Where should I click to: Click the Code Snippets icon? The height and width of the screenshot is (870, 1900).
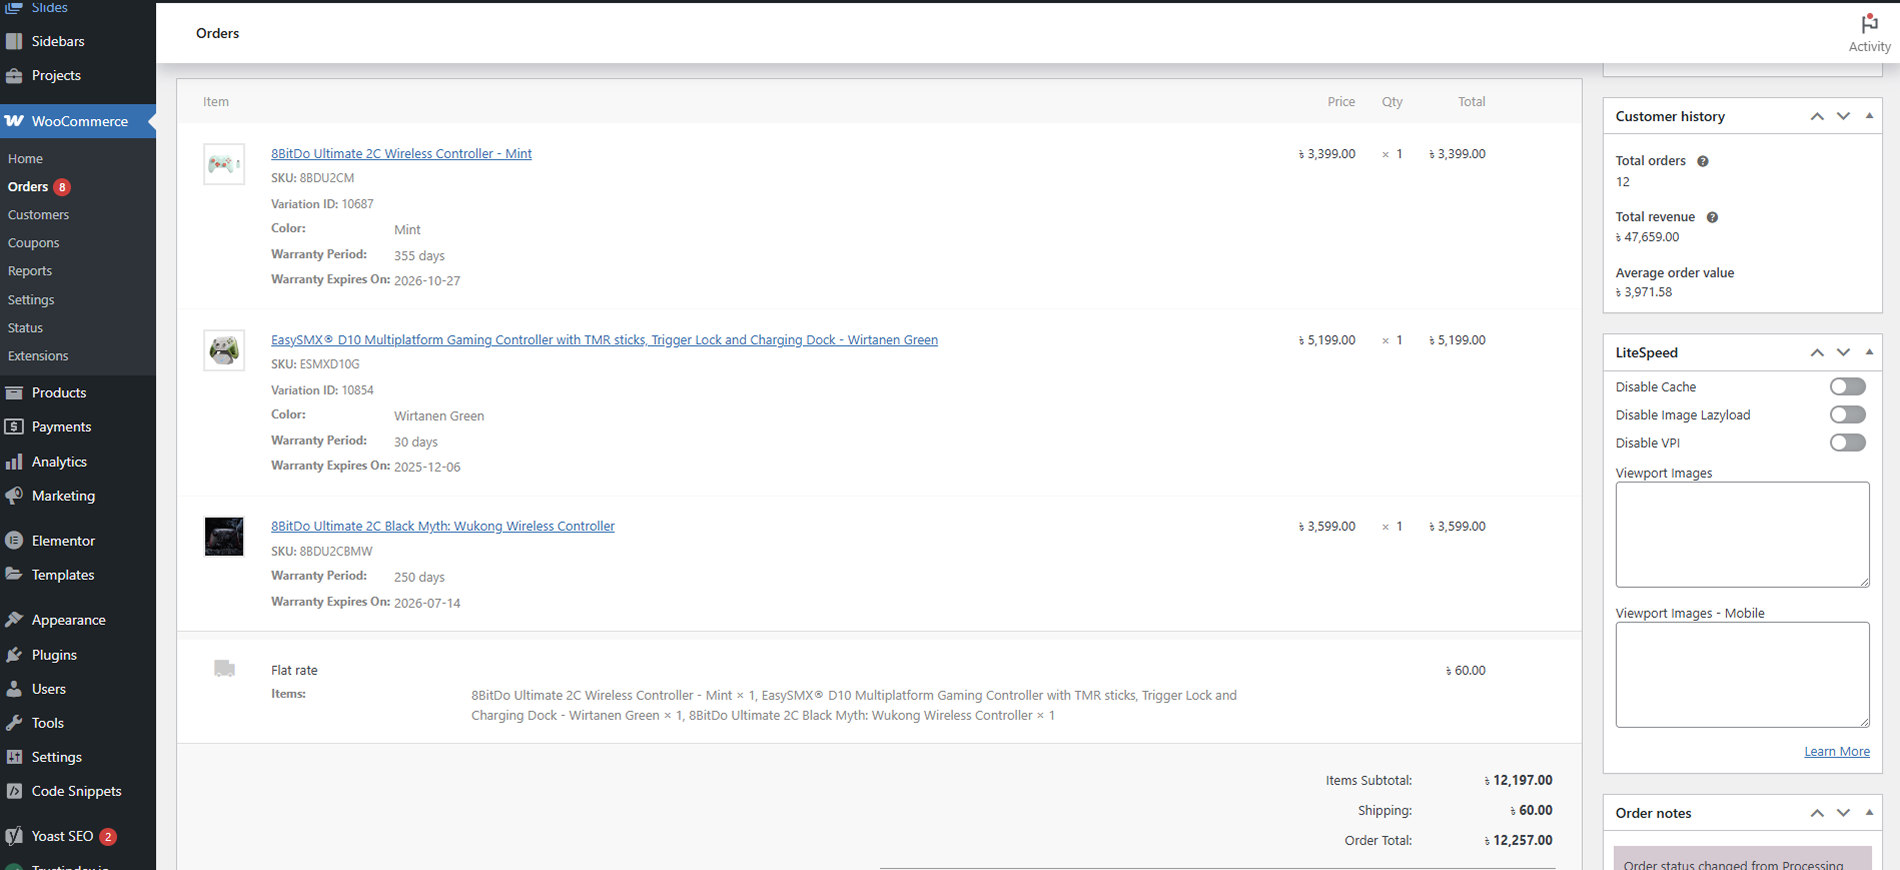click(14, 790)
